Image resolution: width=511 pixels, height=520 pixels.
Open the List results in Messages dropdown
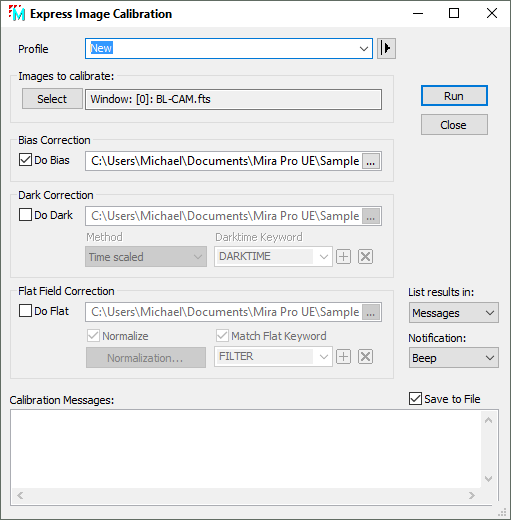point(454,313)
